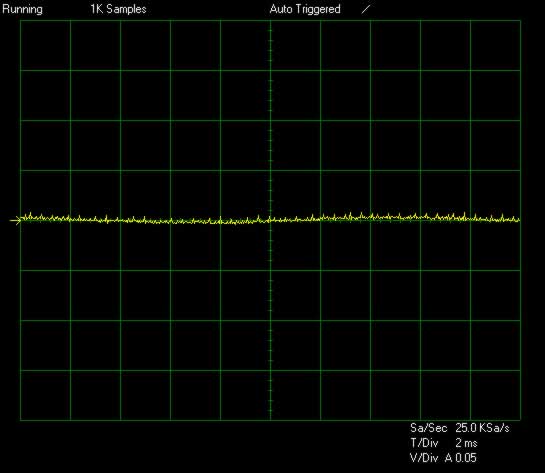Click the yellow trace at center vertical axis
Screen dimensions: 545x473
(270, 220)
